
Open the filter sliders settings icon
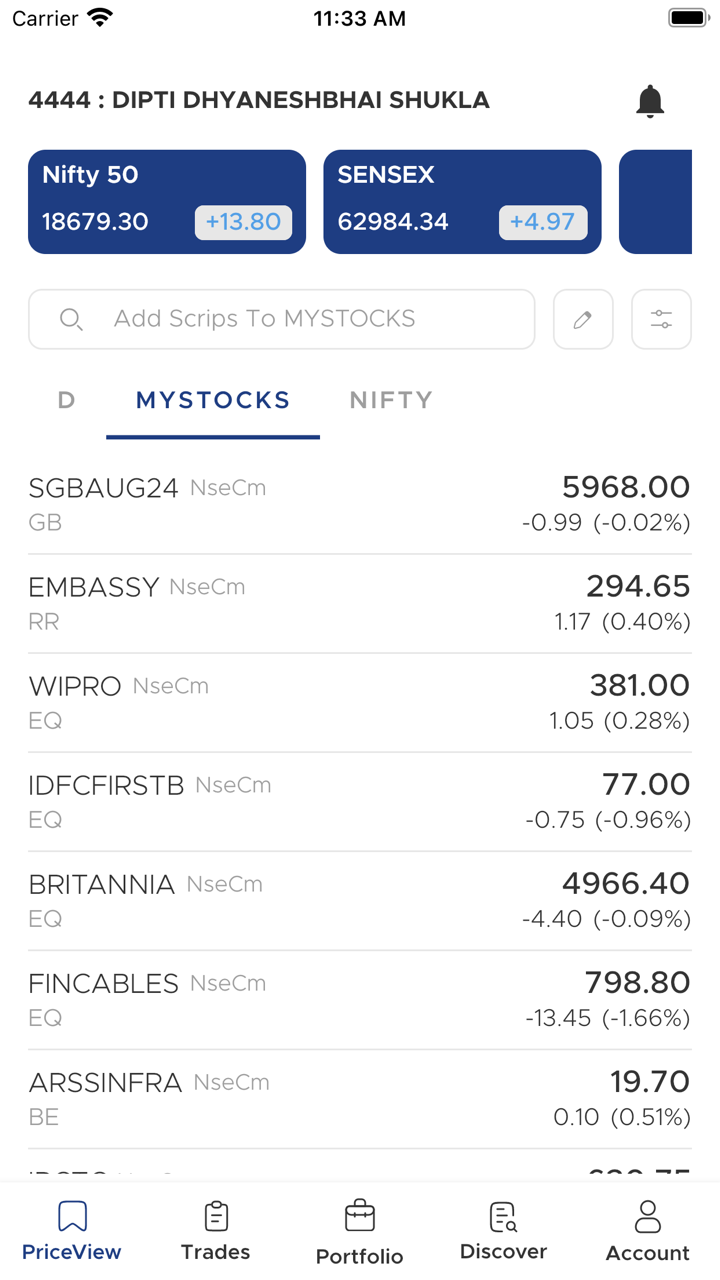click(661, 320)
